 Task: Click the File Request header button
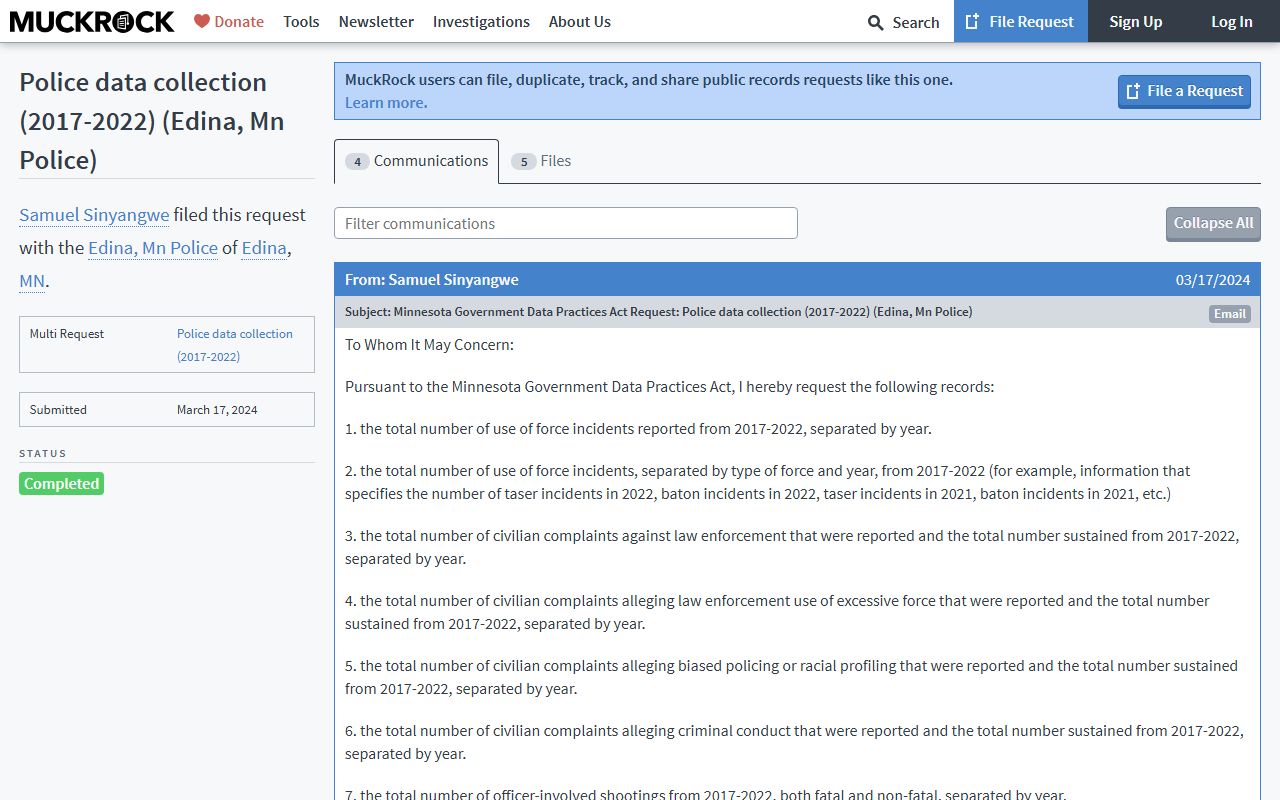(x=1020, y=21)
